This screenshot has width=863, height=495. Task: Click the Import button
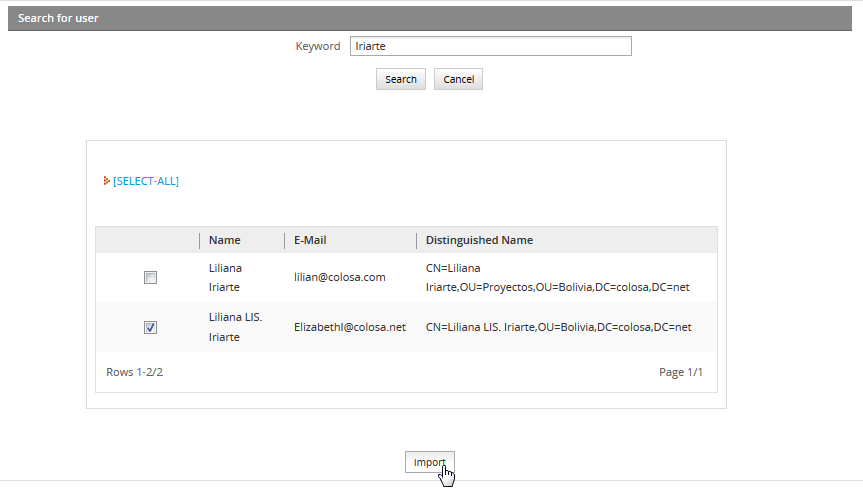click(x=429, y=462)
